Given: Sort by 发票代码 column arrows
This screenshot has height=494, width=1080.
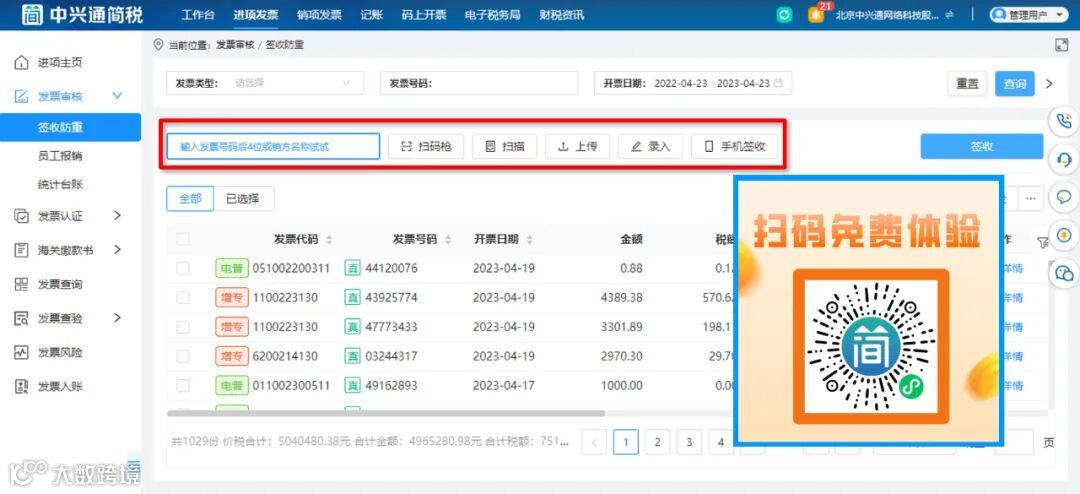Looking at the screenshot, I should click(329, 240).
